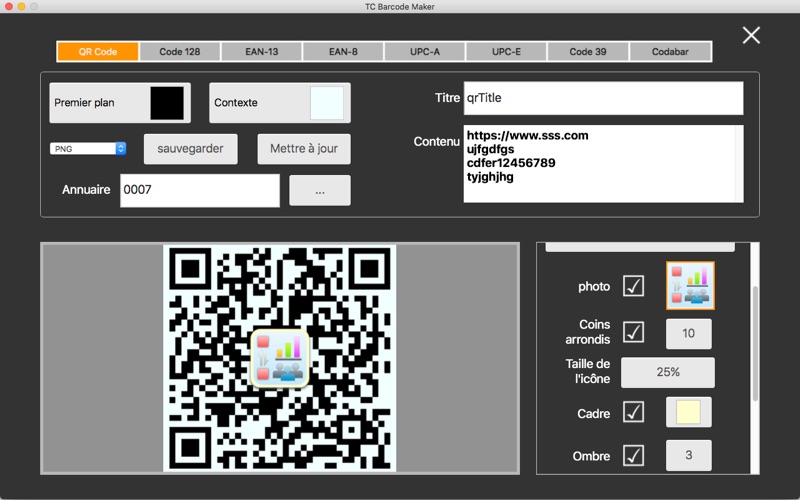This screenshot has width=800, height=500.
Task: Pick the black Premier plan color swatch
Action: click(x=167, y=103)
